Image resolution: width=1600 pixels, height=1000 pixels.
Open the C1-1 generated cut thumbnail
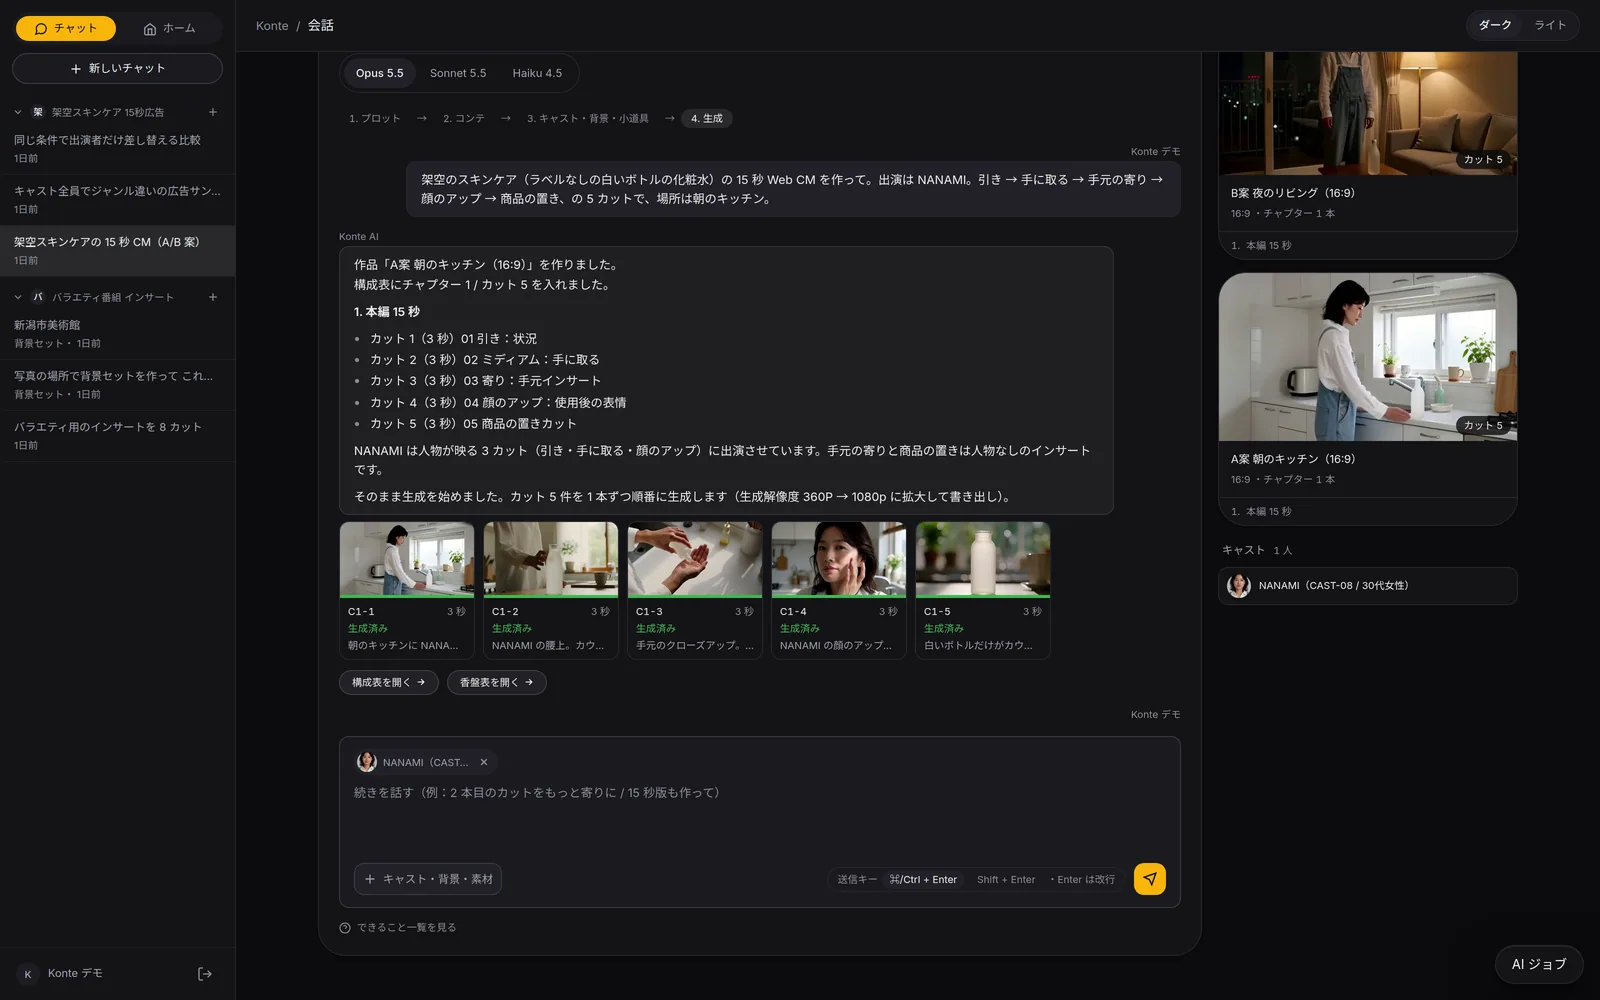[407, 559]
